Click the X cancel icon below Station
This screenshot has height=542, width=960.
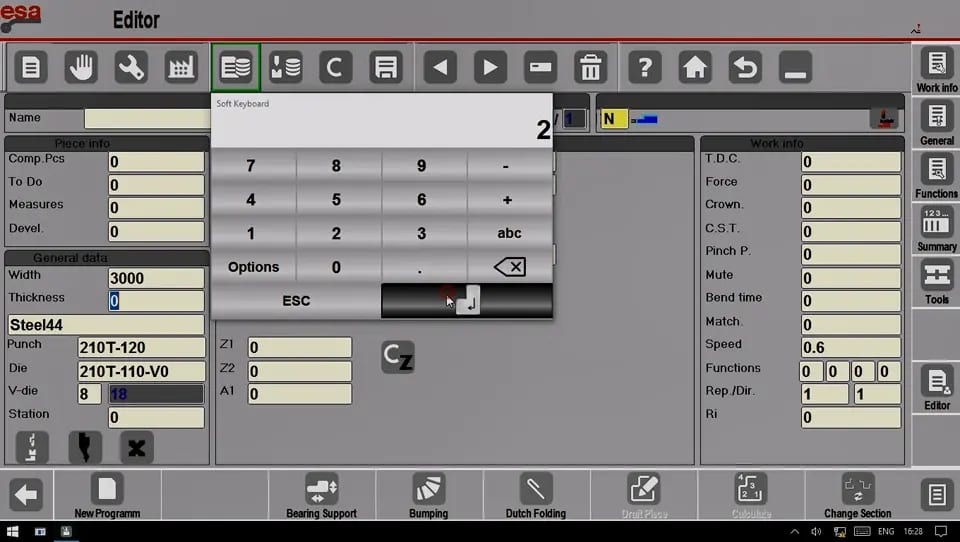pos(137,448)
